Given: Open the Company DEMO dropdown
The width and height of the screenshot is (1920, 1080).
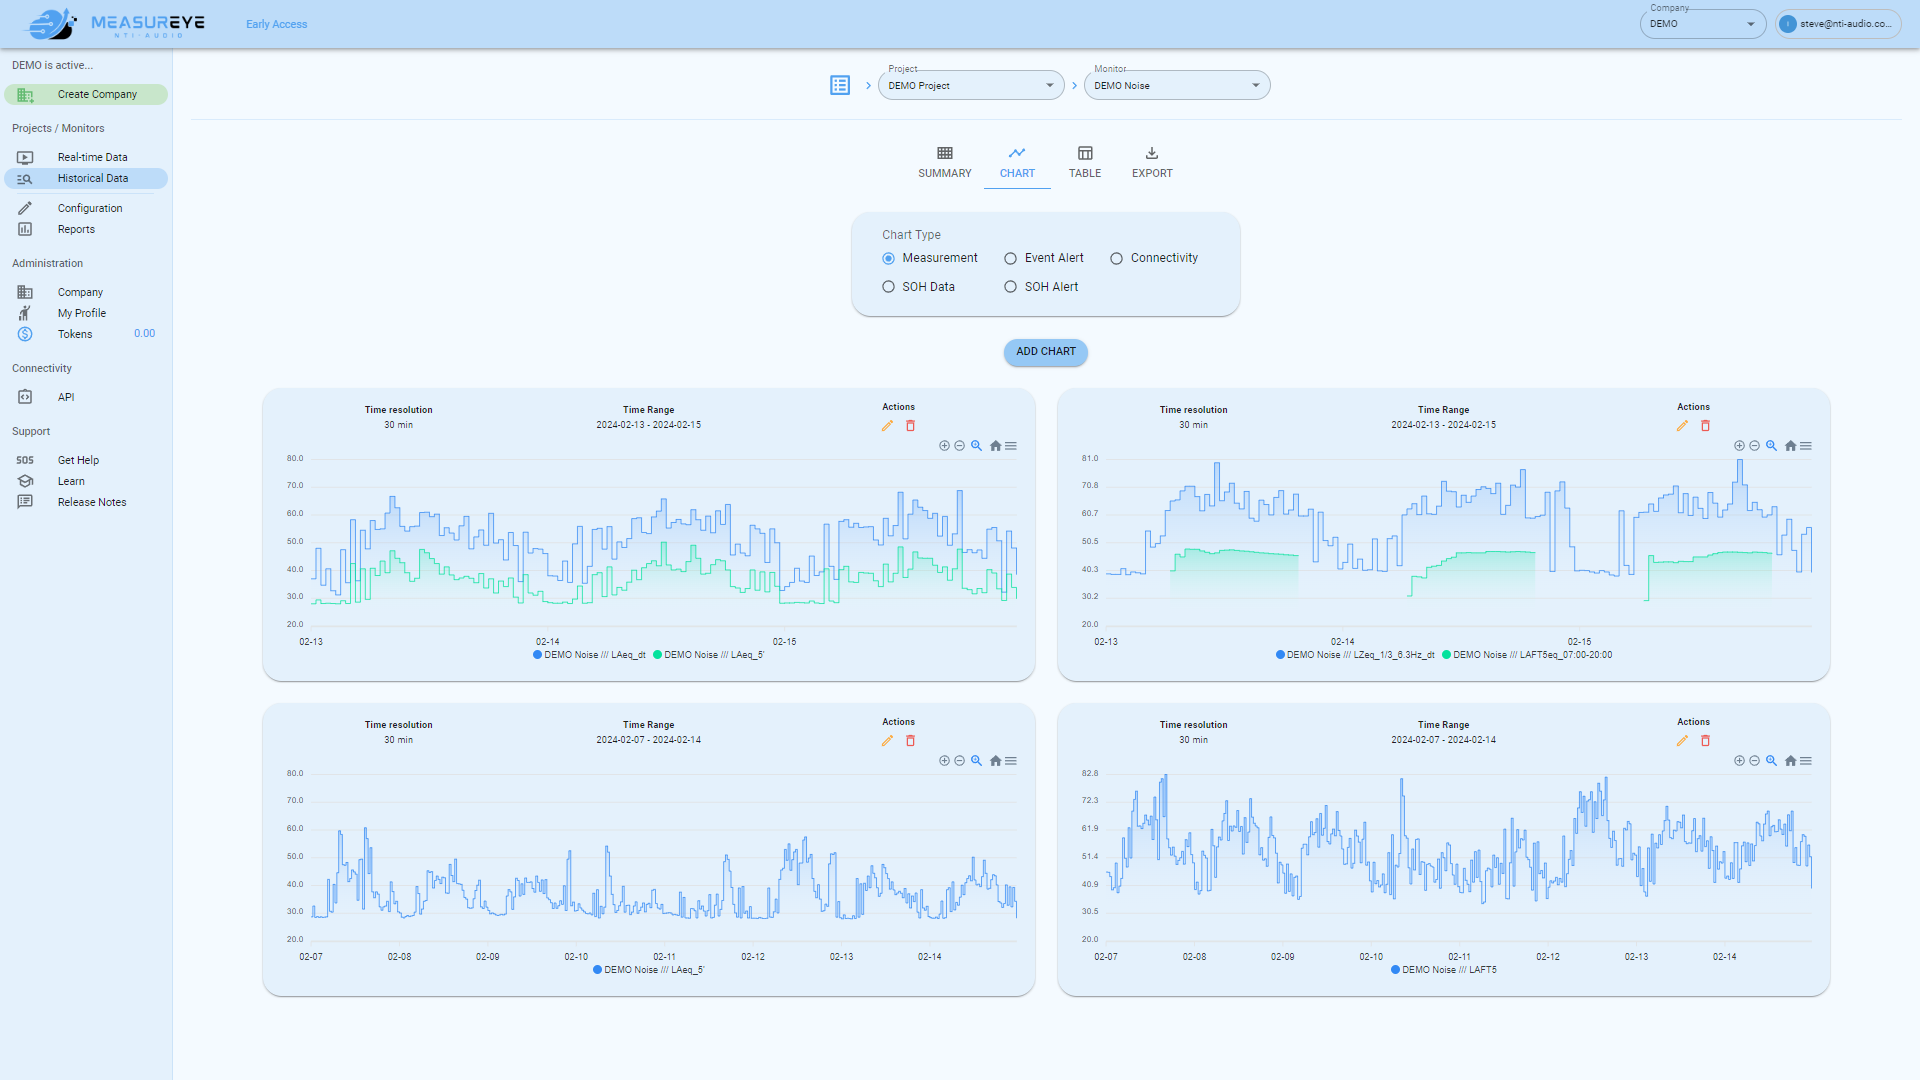Looking at the screenshot, I should pos(1702,24).
